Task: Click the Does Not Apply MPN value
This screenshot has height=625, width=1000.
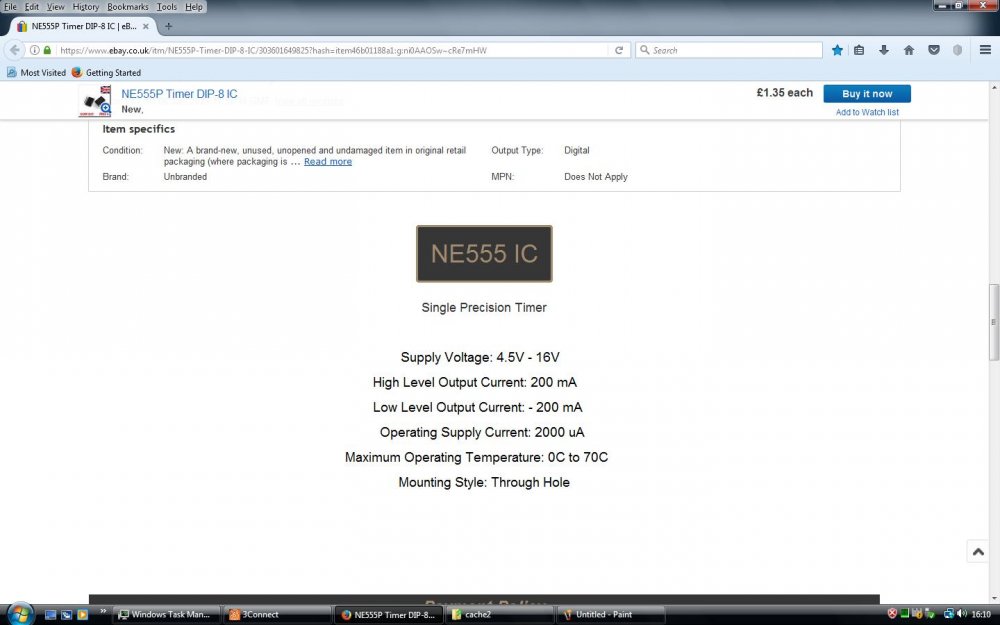Action: click(596, 177)
